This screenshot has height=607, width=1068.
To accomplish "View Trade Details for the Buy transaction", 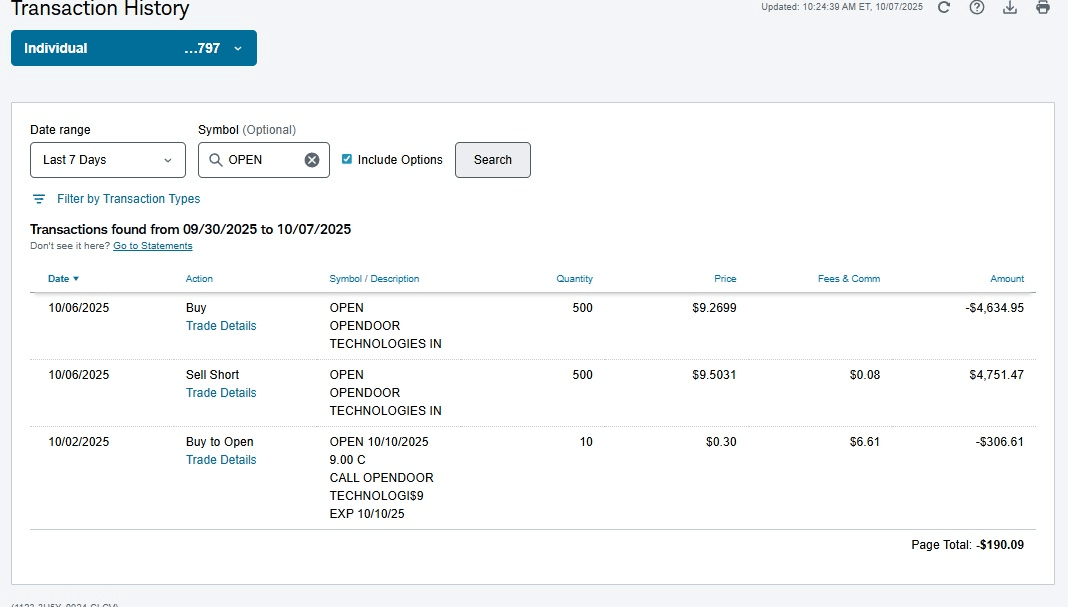I will pos(221,326).
